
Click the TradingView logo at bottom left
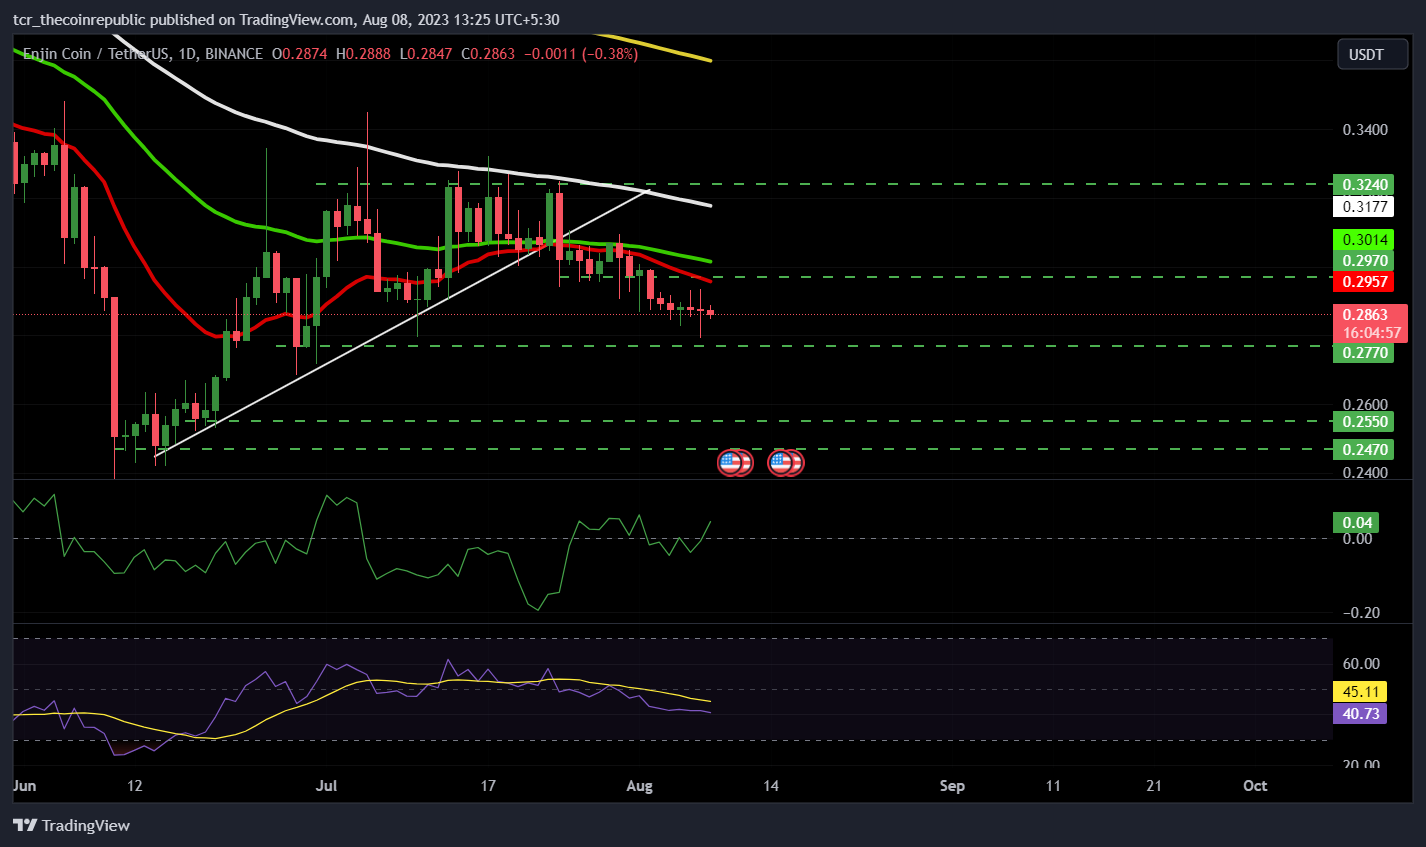coord(71,825)
